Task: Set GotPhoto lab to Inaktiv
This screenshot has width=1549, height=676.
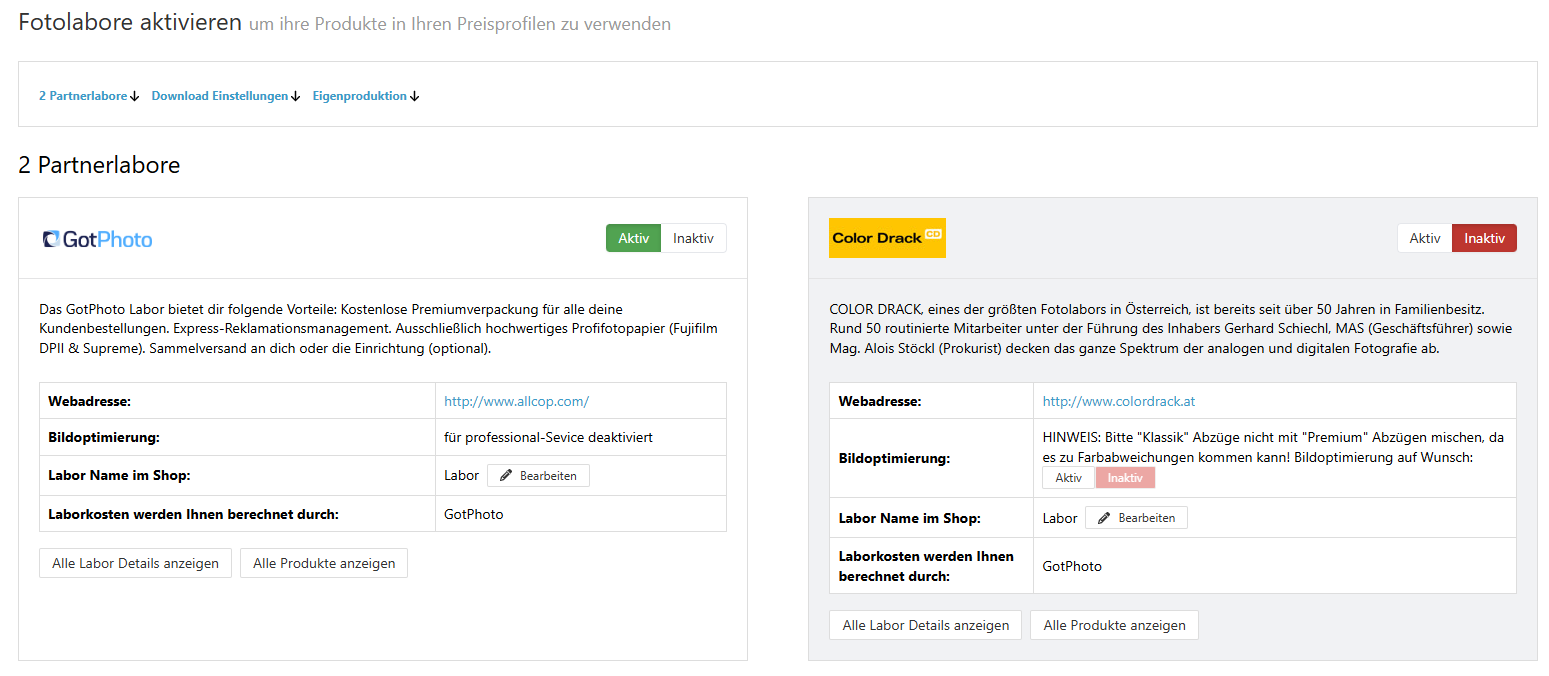Action: pos(693,238)
